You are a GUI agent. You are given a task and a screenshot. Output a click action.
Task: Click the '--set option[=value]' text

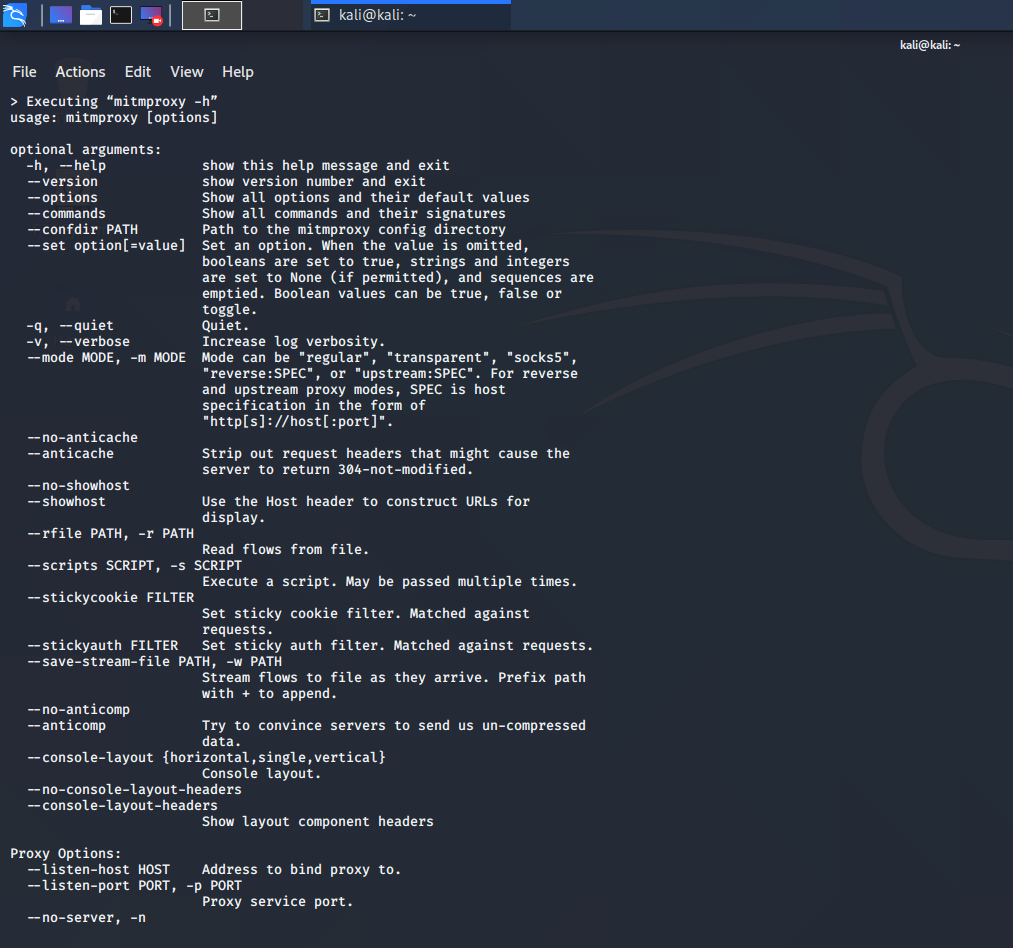106,246
